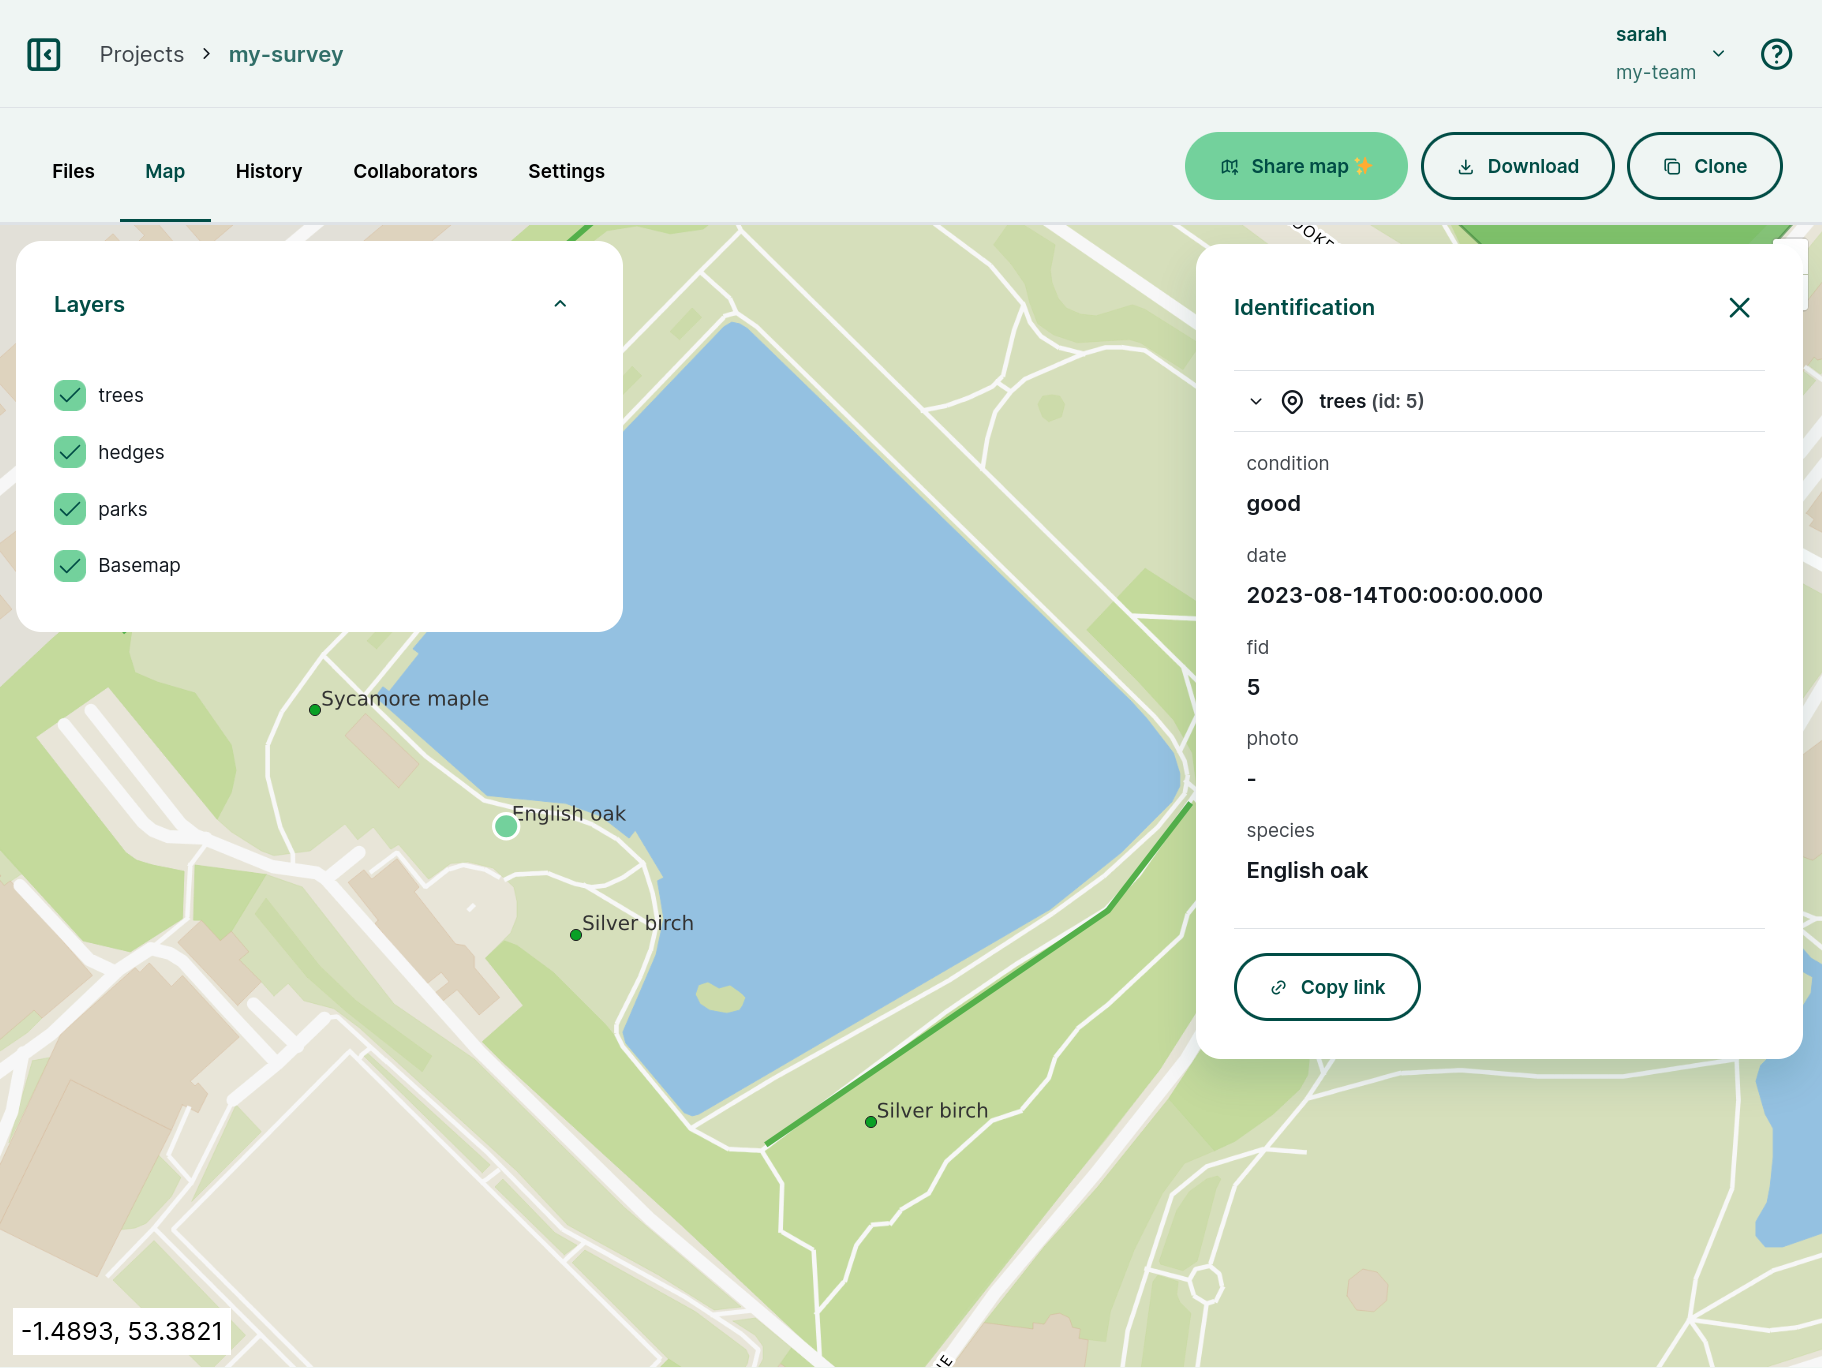Close the Identification panel with the X

(x=1738, y=307)
